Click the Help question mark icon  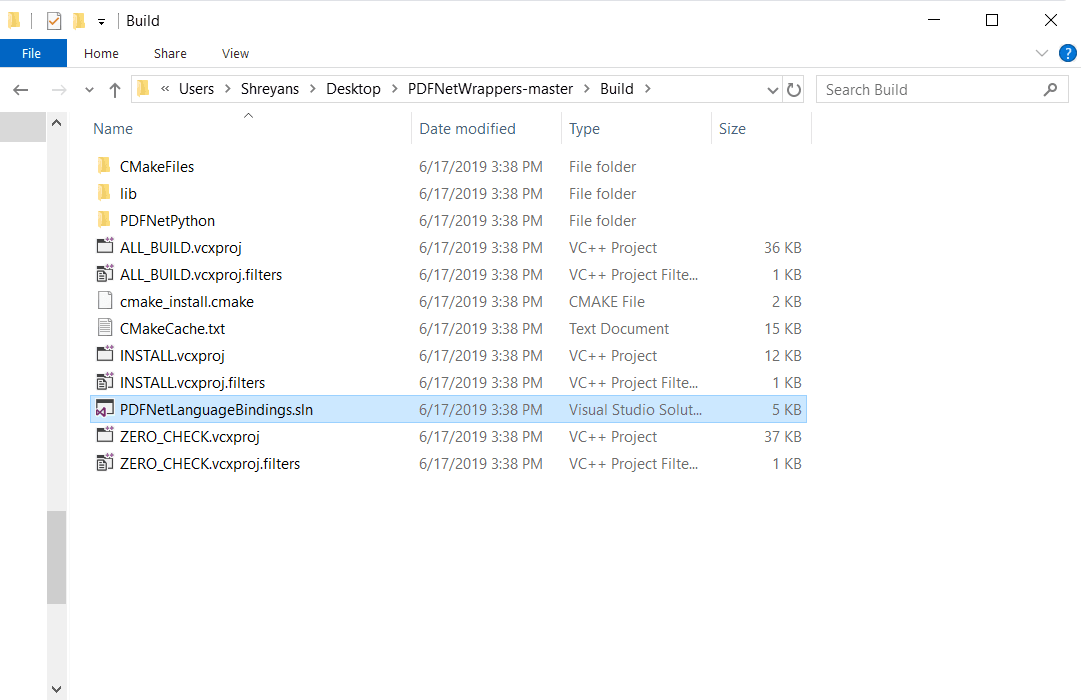(x=1067, y=53)
